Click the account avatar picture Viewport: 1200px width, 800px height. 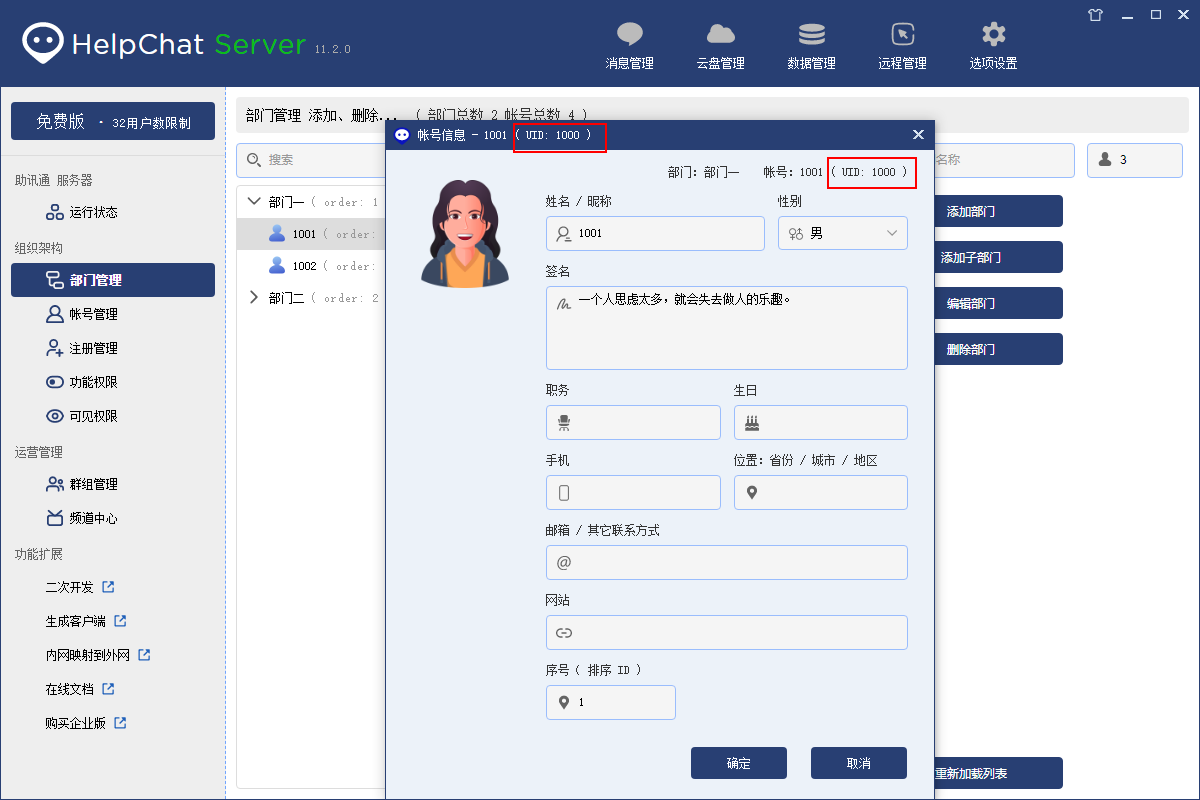pyautogui.click(x=465, y=234)
